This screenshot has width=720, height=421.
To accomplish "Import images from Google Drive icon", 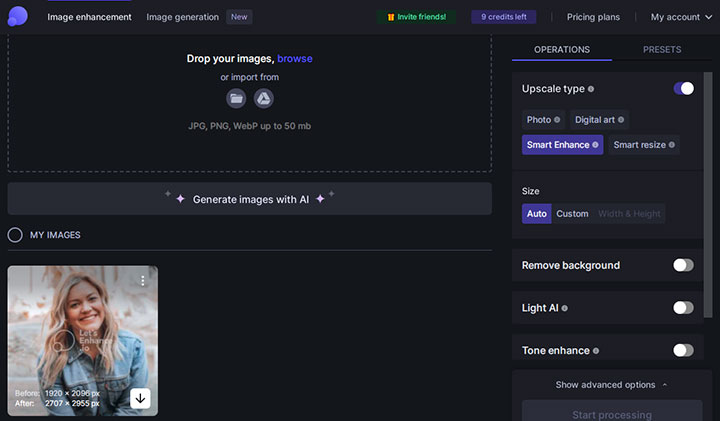I will tap(263, 98).
